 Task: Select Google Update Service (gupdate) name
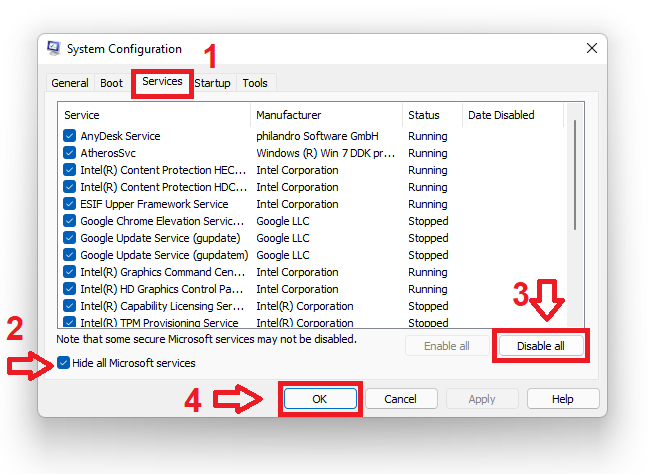[160, 238]
